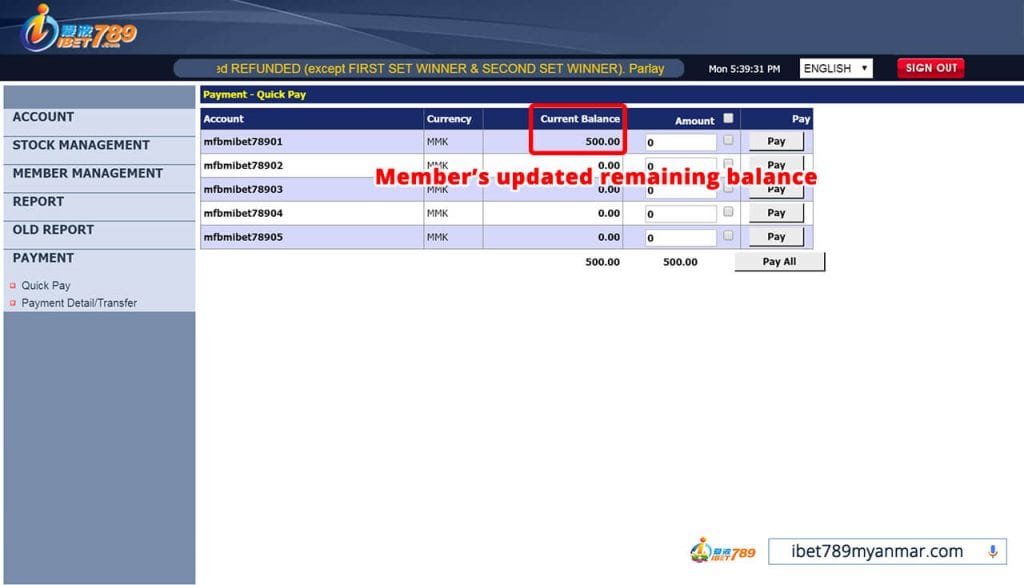The width and height of the screenshot is (1024, 585).
Task: Check the checkbox on the mfbmibet78901 row
Action: coord(729,141)
